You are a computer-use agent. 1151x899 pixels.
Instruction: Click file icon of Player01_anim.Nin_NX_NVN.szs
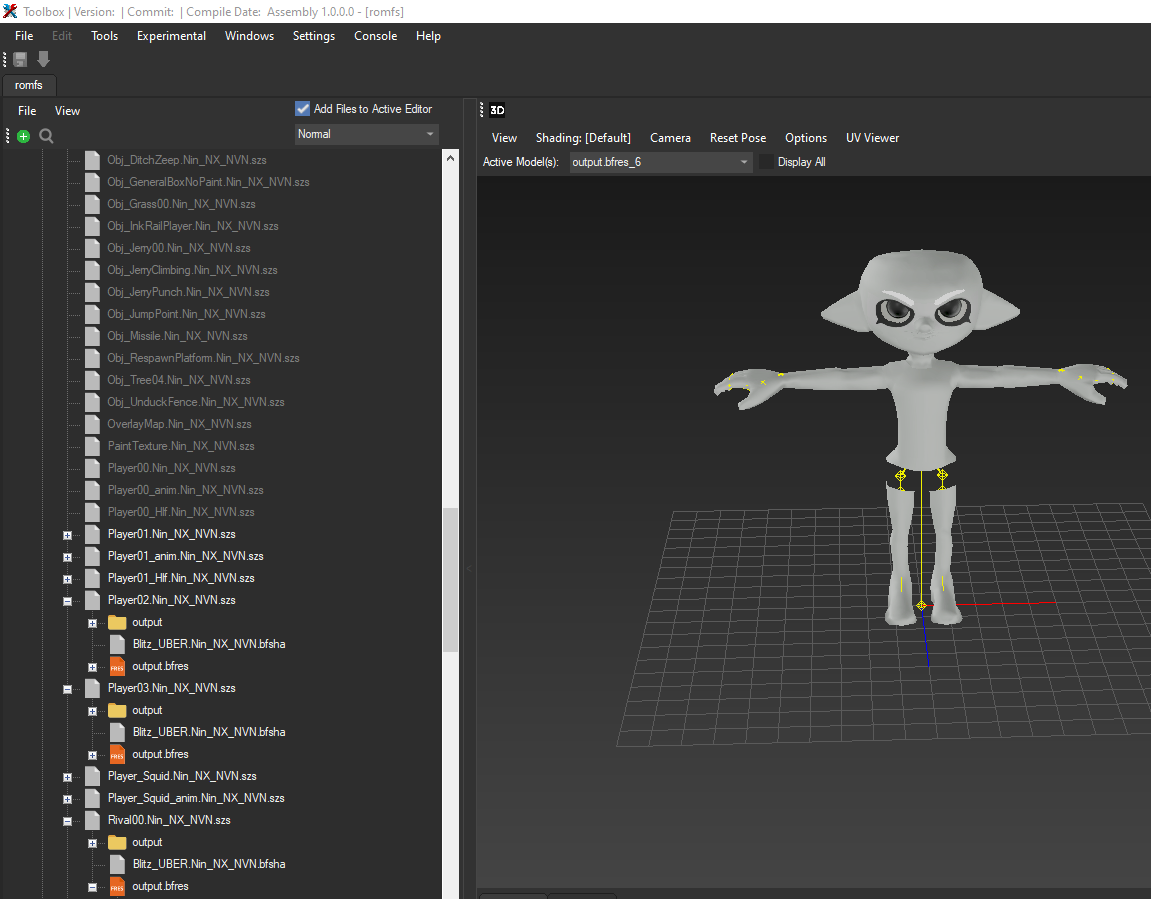pos(92,556)
